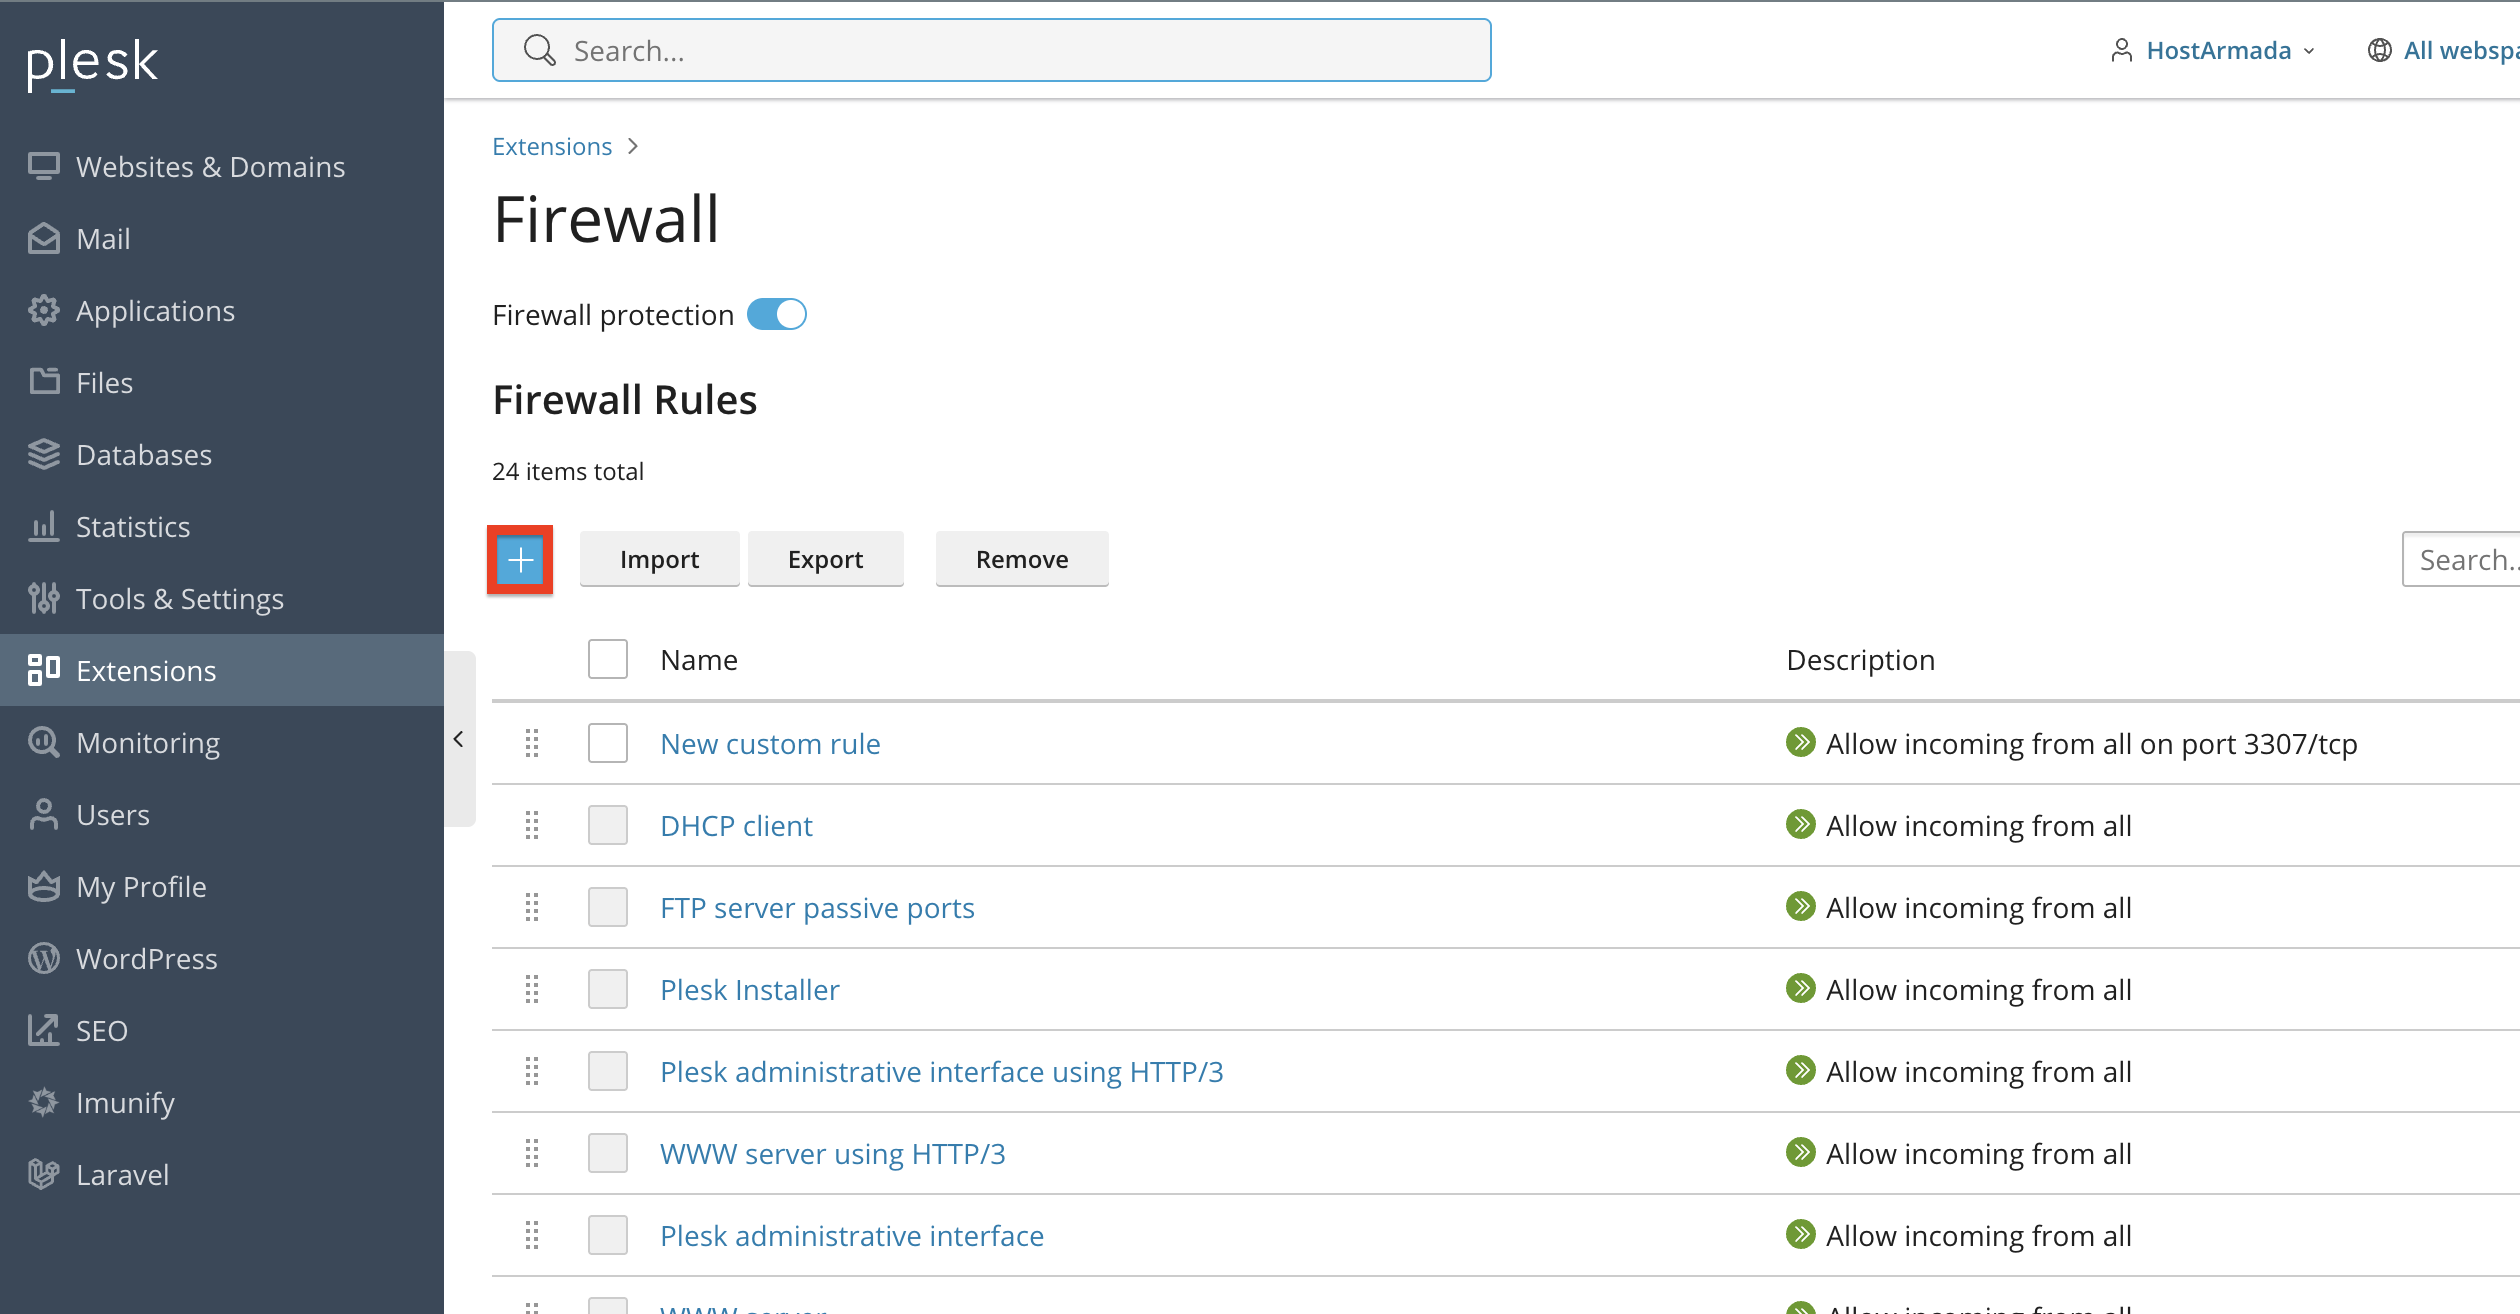Check the New custom rule checkbox
This screenshot has height=1314, width=2520.
coord(608,743)
